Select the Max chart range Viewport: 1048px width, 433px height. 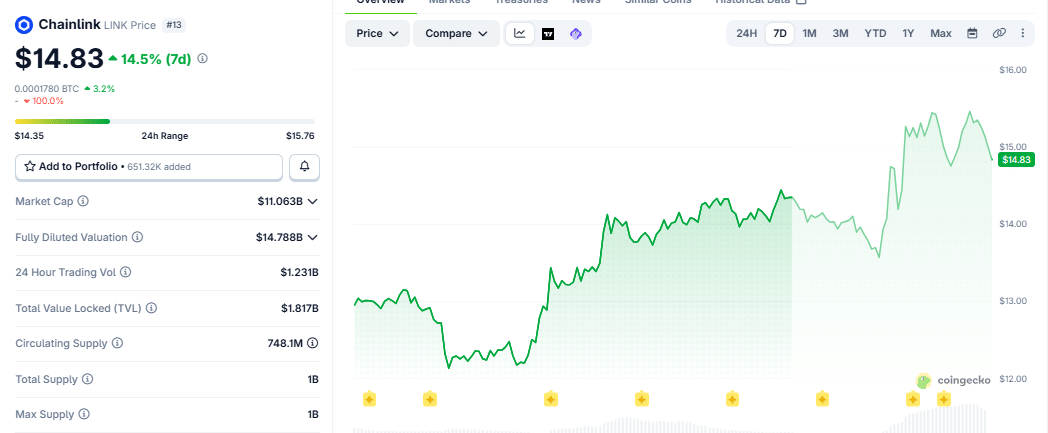click(941, 33)
